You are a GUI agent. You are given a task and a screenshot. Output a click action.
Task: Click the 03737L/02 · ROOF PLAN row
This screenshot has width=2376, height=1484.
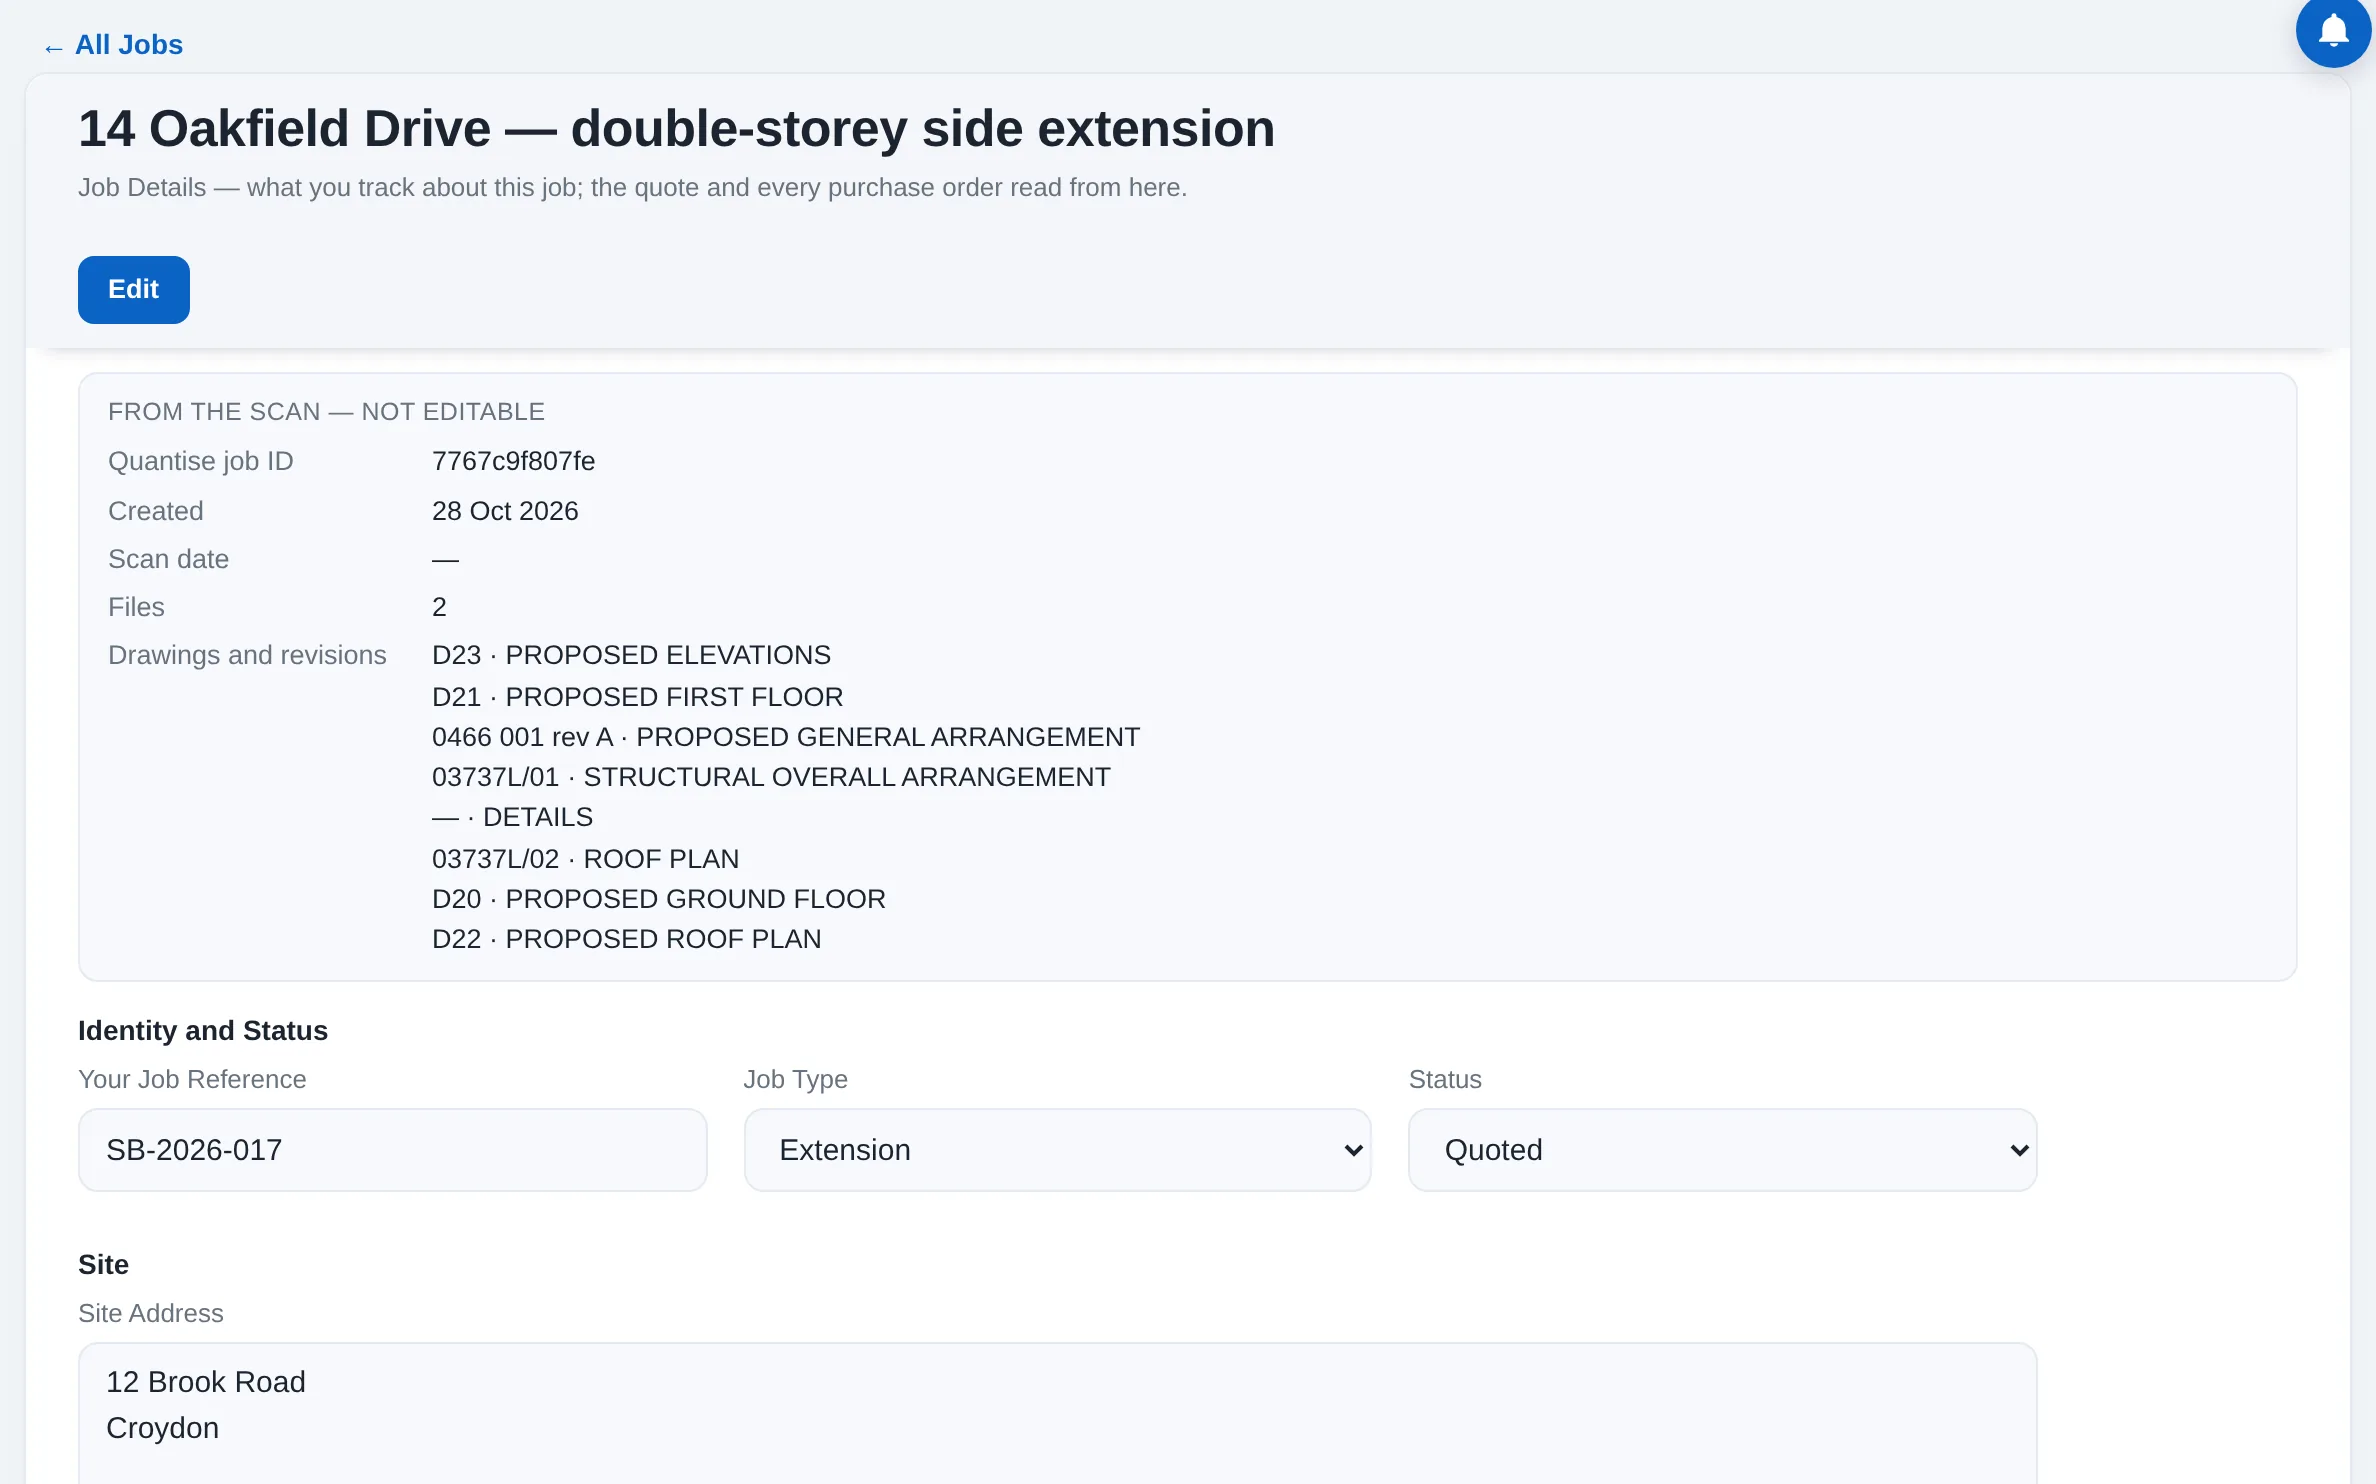click(585, 859)
